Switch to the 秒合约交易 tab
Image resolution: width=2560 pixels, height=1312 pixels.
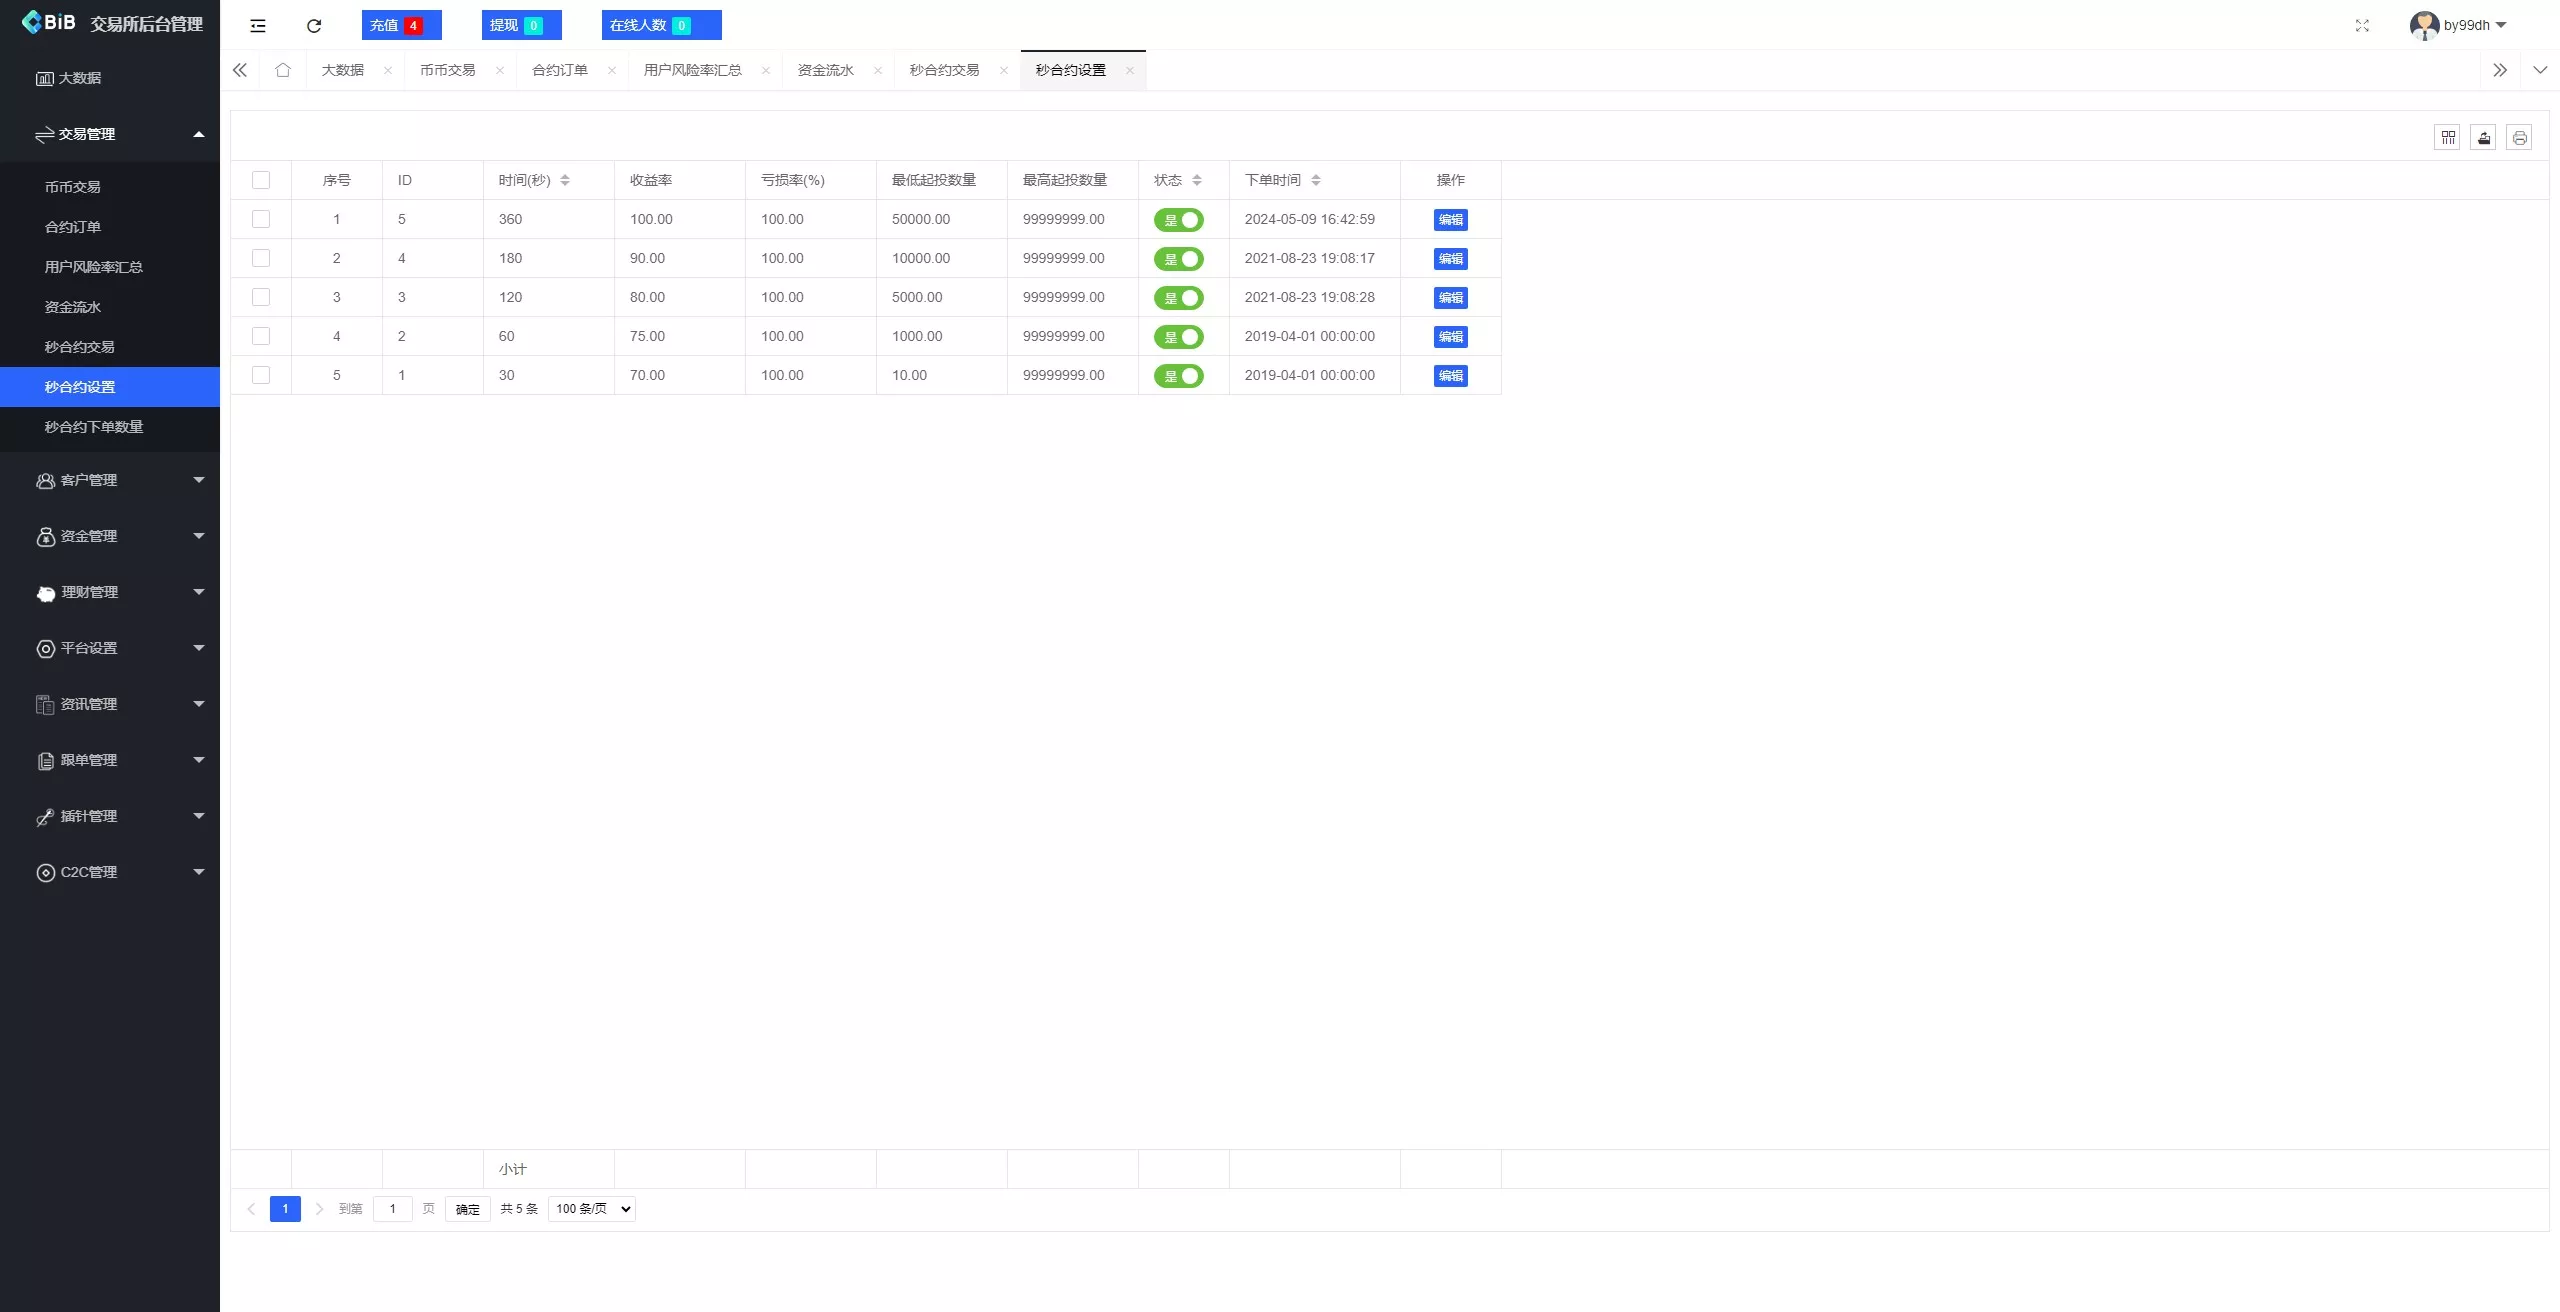click(943, 70)
